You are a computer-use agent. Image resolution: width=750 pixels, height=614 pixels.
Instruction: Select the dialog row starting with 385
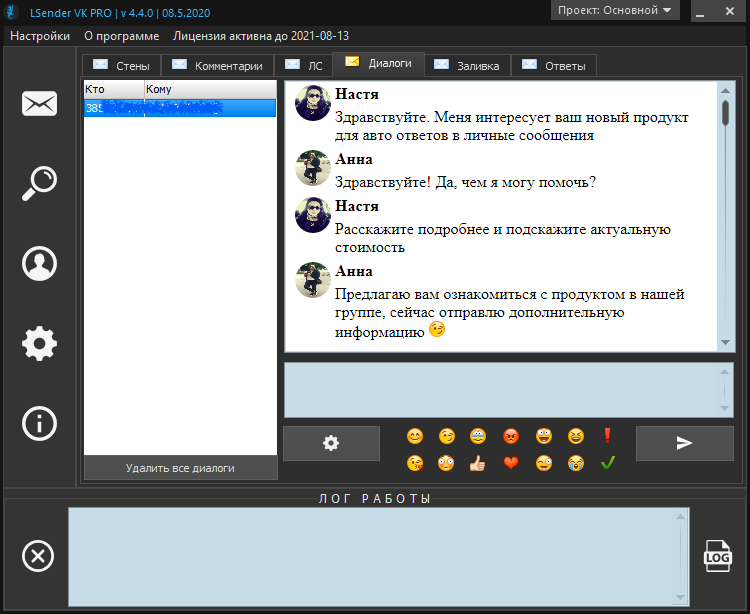(x=180, y=108)
